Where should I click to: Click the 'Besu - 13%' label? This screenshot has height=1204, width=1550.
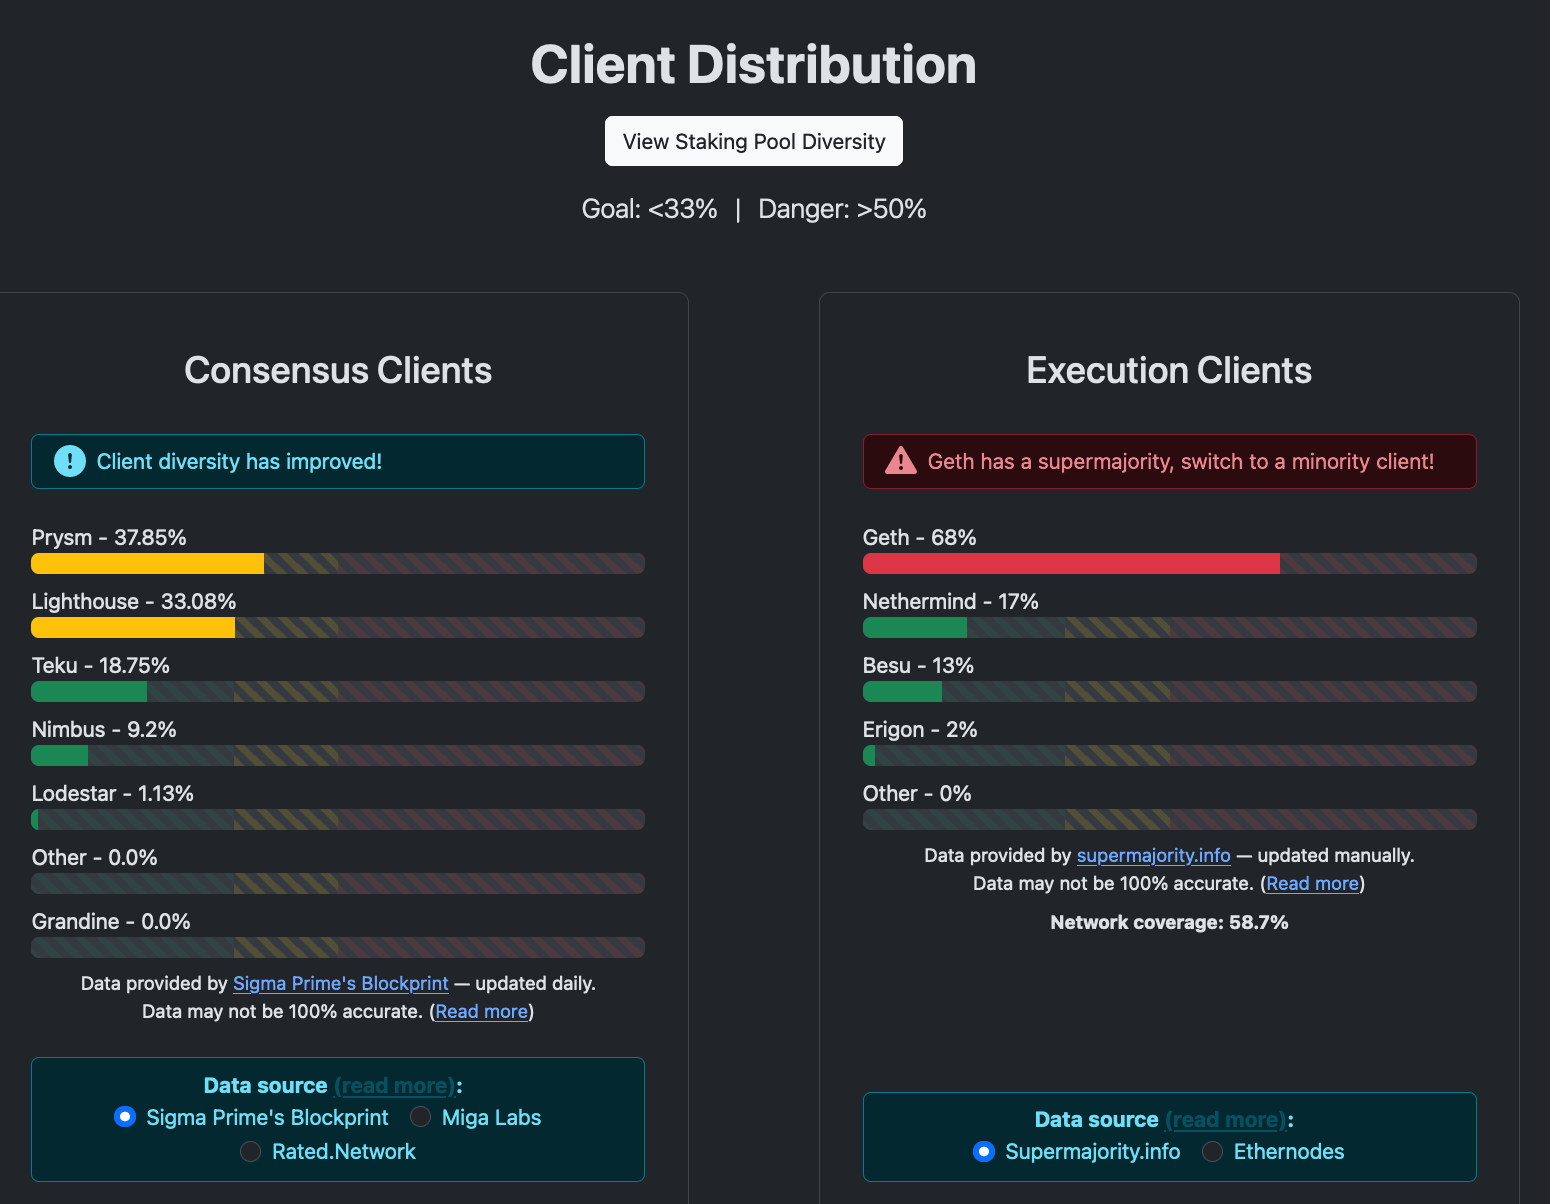(918, 665)
